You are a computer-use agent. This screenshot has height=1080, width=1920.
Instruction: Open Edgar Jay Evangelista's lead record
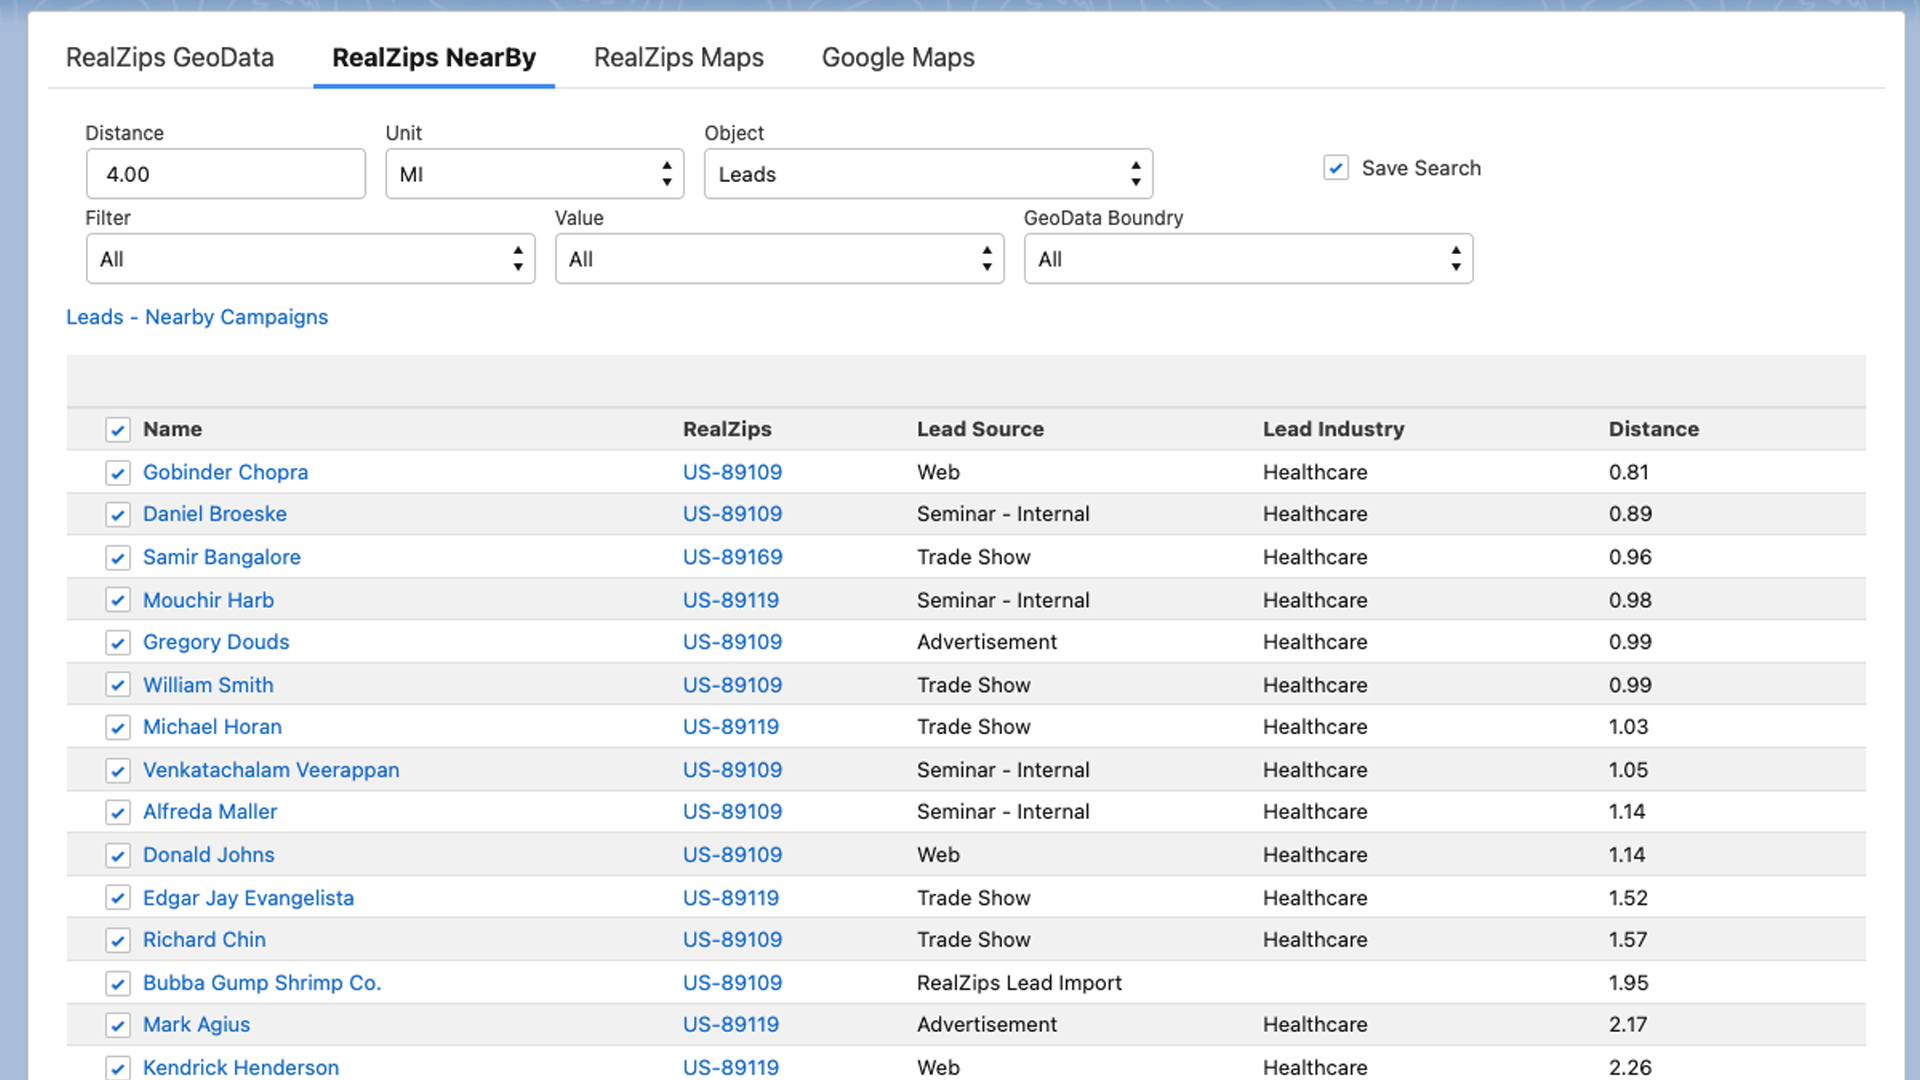pyautogui.click(x=247, y=897)
